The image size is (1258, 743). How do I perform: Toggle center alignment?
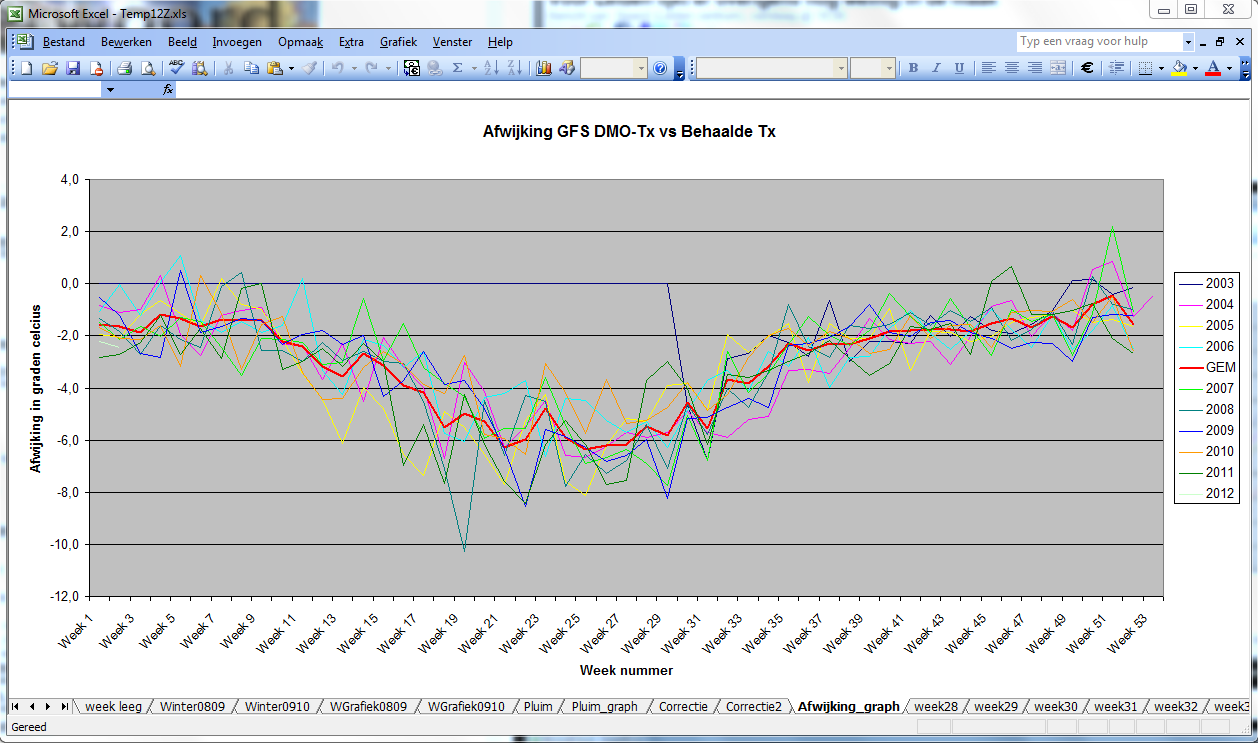tap(1011, 68)
